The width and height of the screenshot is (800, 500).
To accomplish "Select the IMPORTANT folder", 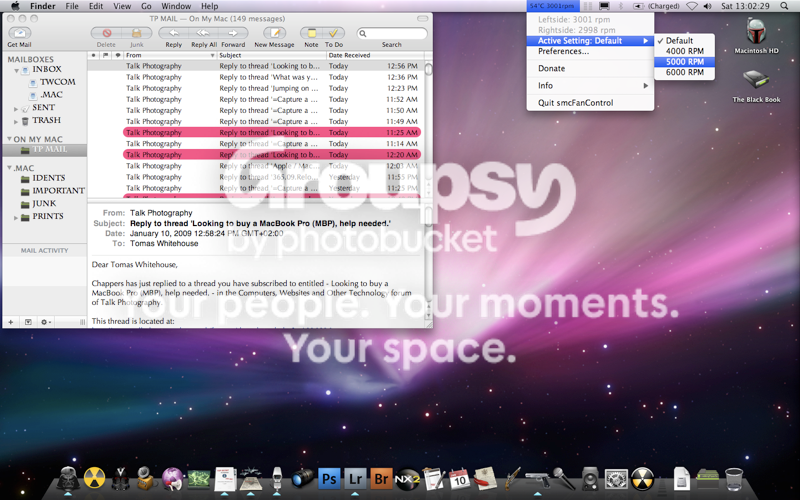I will tap(58, 190).
